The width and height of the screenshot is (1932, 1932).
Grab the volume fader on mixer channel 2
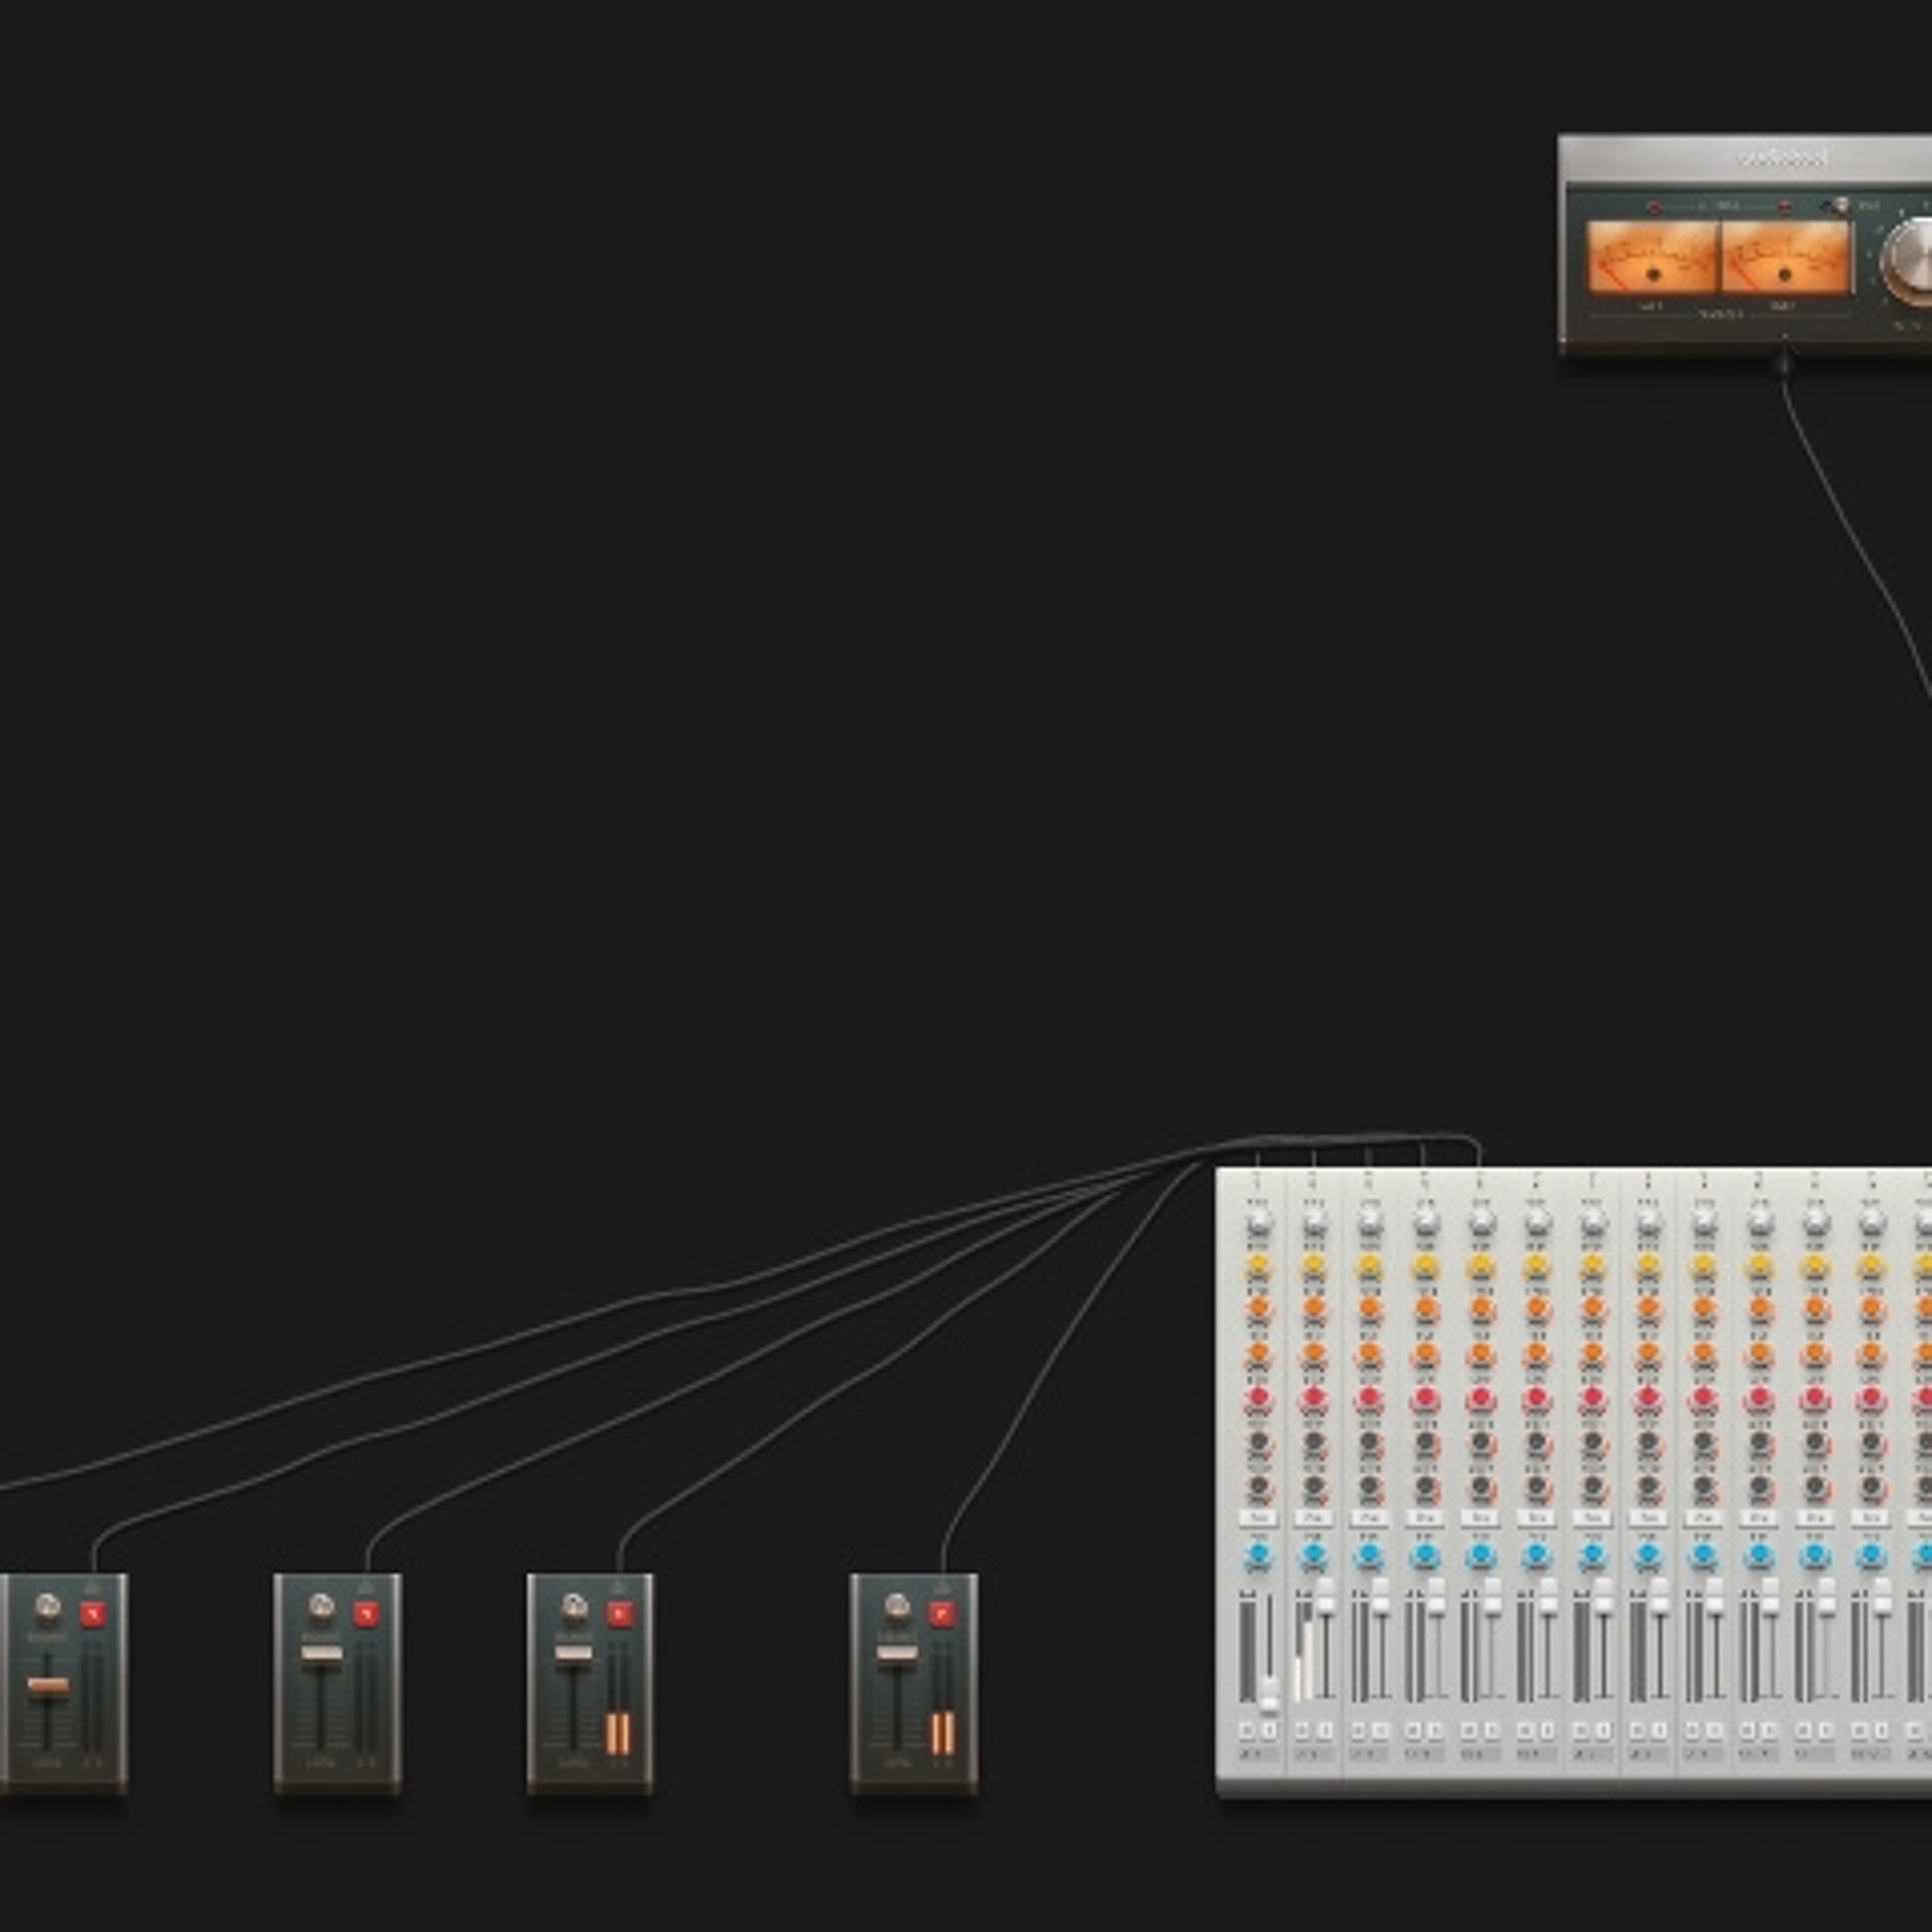click(1325, 1596)
